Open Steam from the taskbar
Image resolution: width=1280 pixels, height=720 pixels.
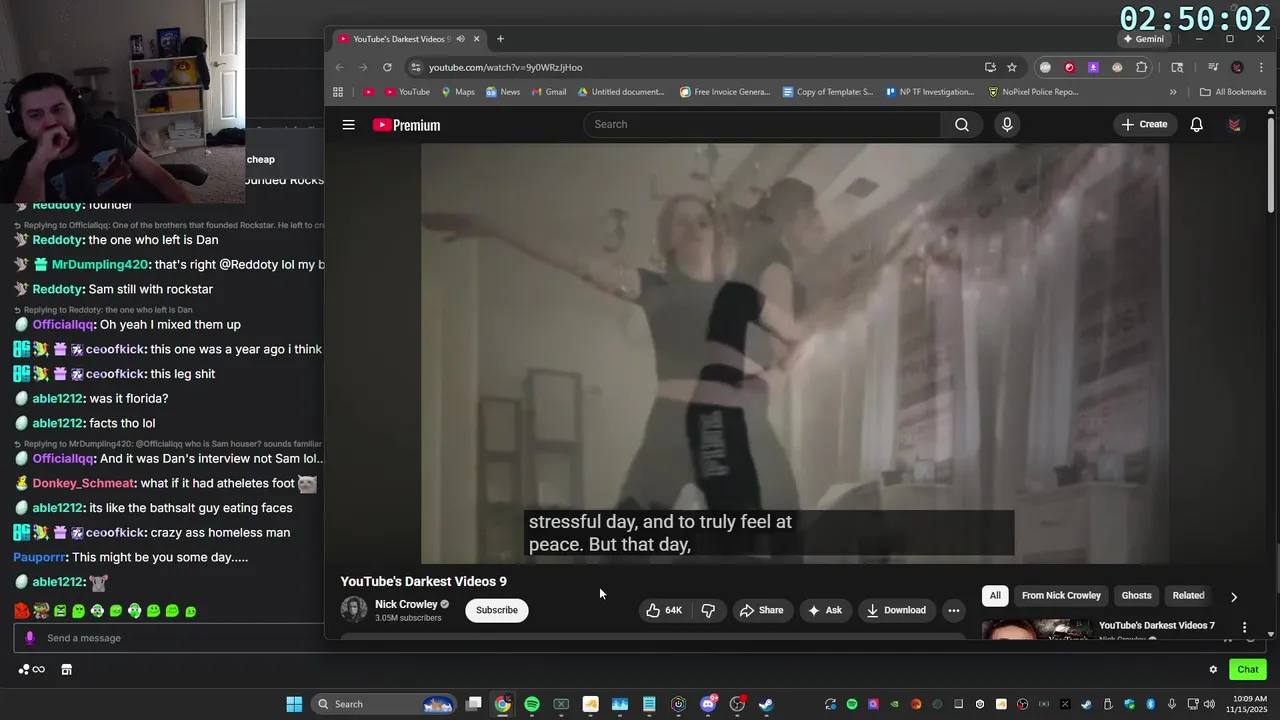coord(766,704)
